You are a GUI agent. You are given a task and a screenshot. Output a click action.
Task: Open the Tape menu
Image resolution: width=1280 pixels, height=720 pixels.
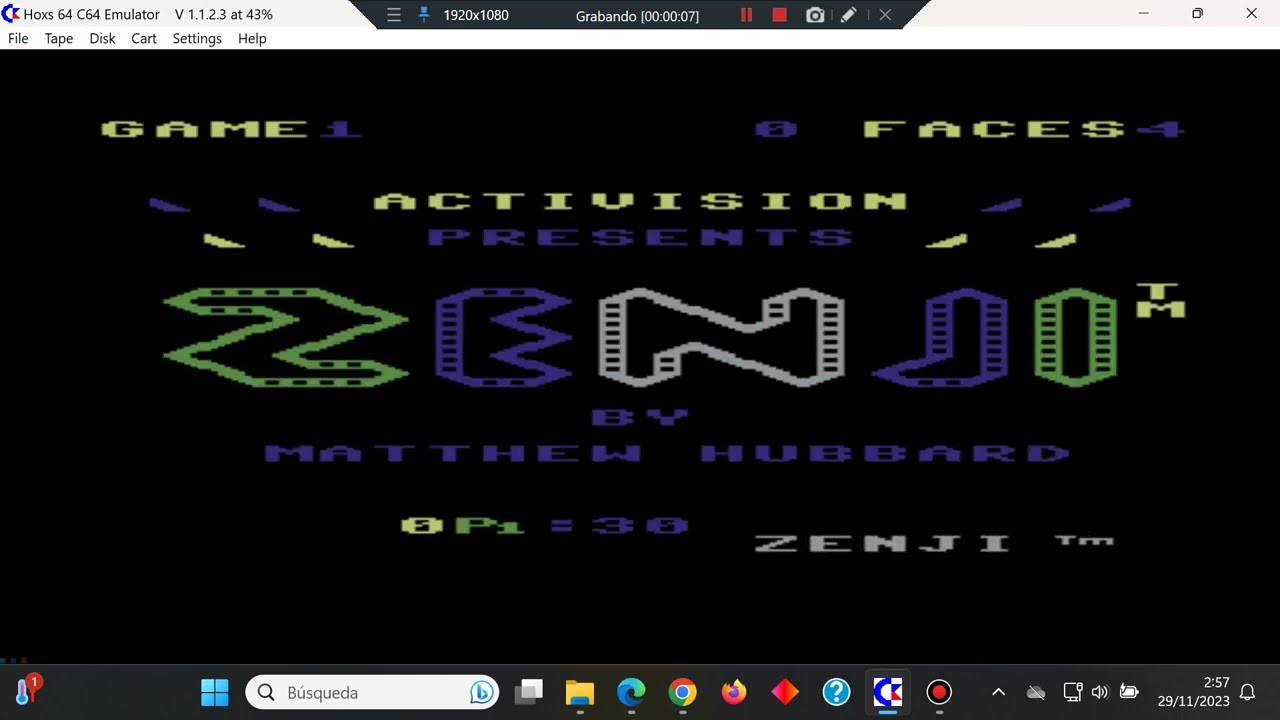point(59,38)
